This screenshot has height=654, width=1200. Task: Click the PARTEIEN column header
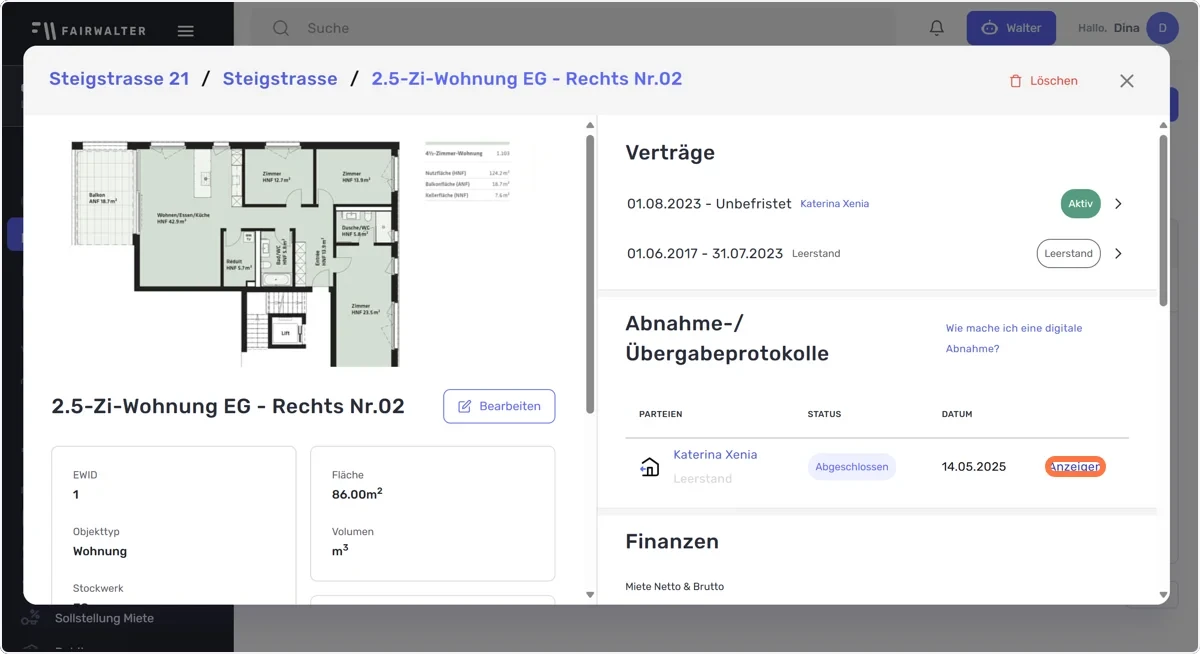coord(661,414)
